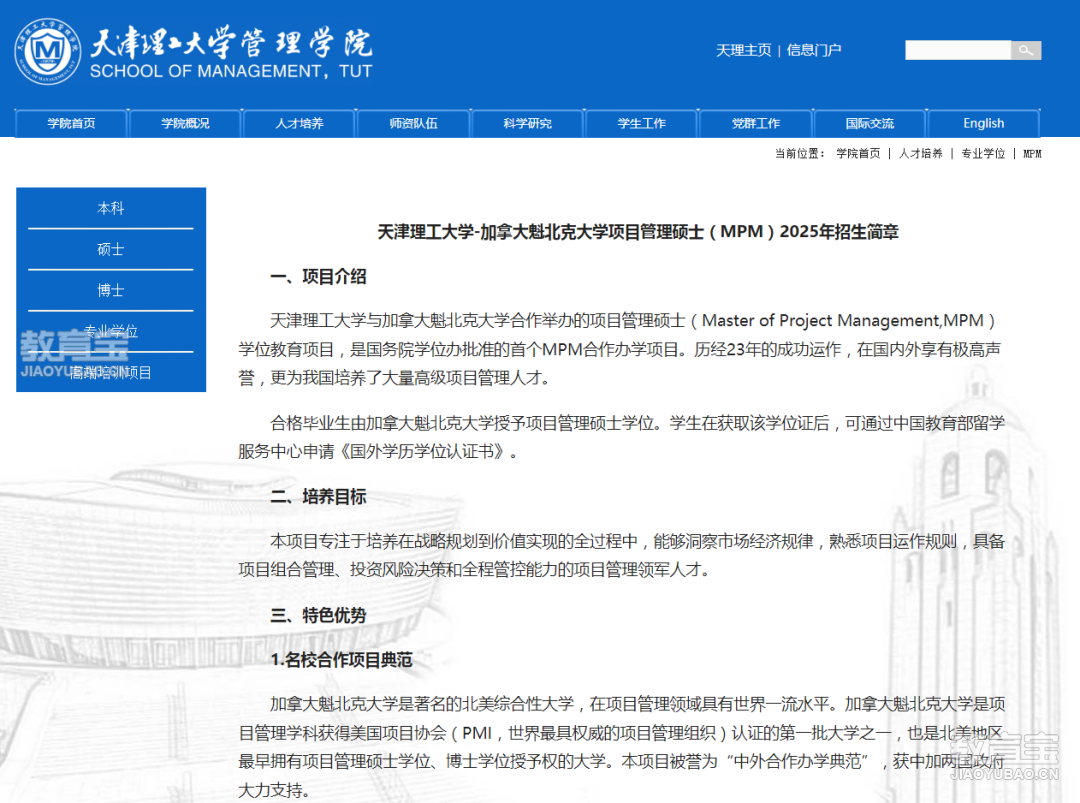
Task: Click MPM in the breadcrumb trail
Action: tap(1032, 154)
